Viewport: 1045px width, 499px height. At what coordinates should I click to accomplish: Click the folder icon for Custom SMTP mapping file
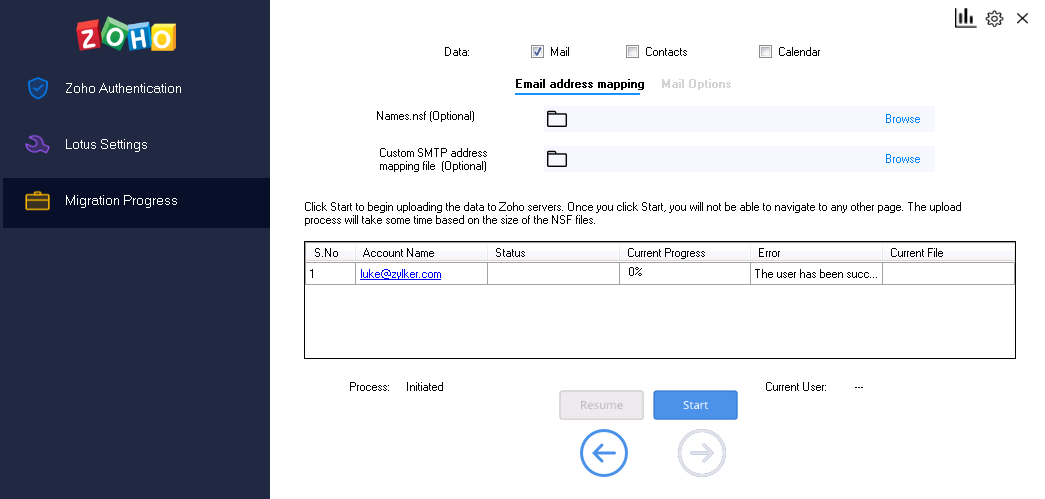tap(556, 159)
